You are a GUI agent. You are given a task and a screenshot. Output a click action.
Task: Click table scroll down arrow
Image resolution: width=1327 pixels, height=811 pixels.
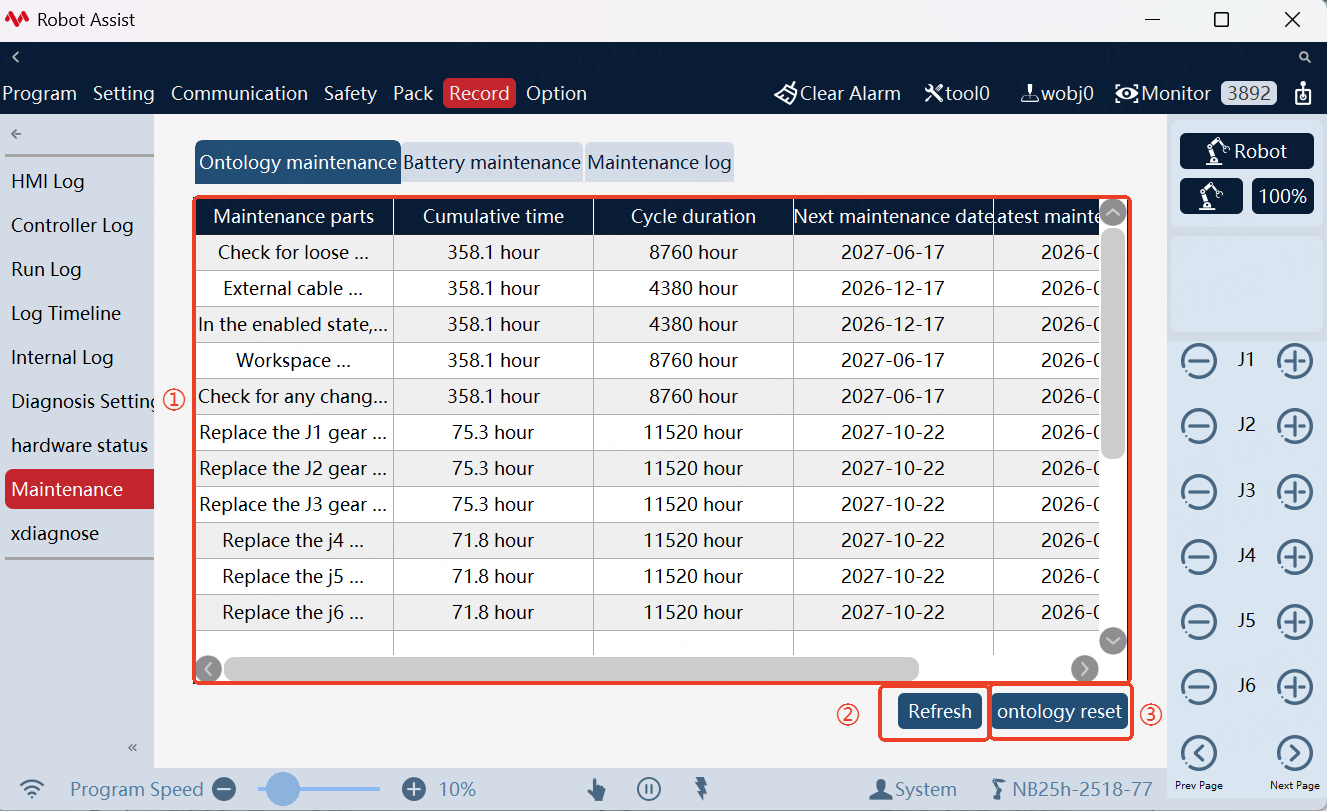[1113, 640]
